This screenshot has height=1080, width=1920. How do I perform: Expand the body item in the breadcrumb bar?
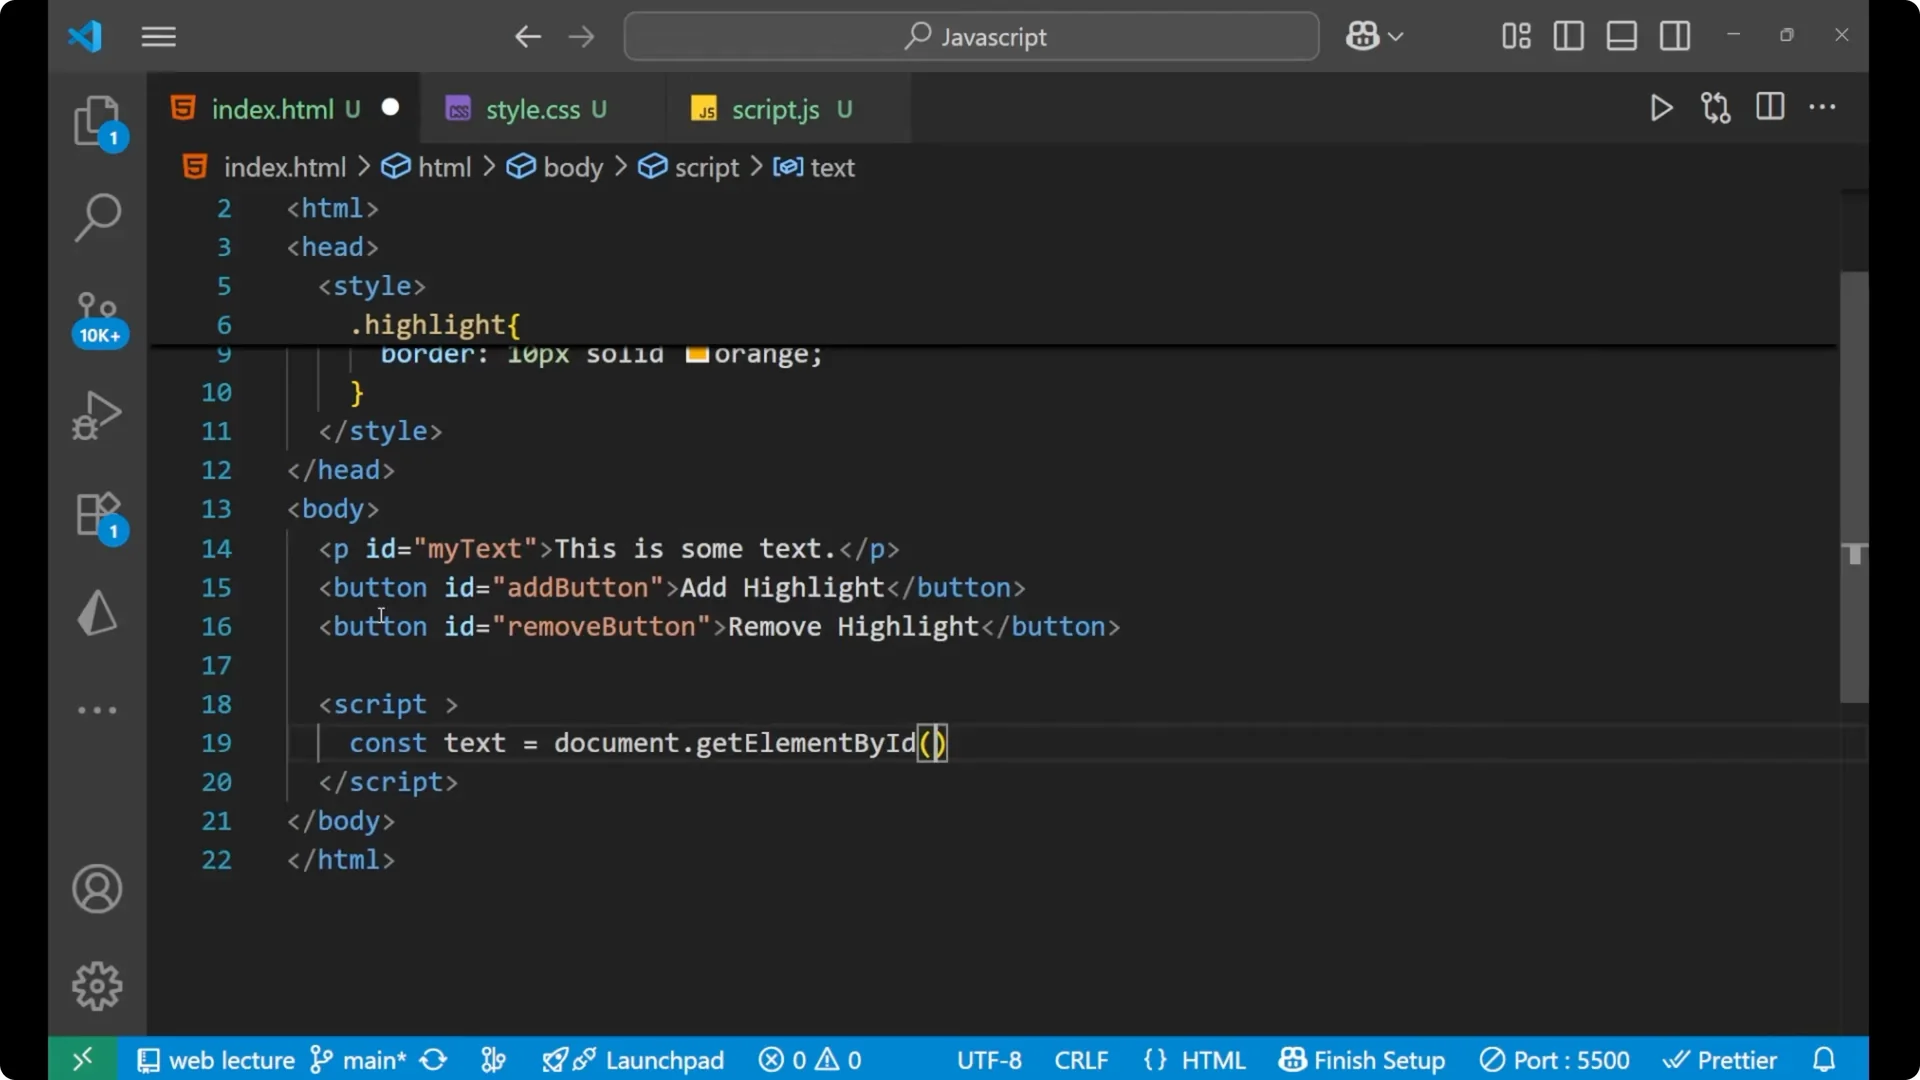point(571,167)
